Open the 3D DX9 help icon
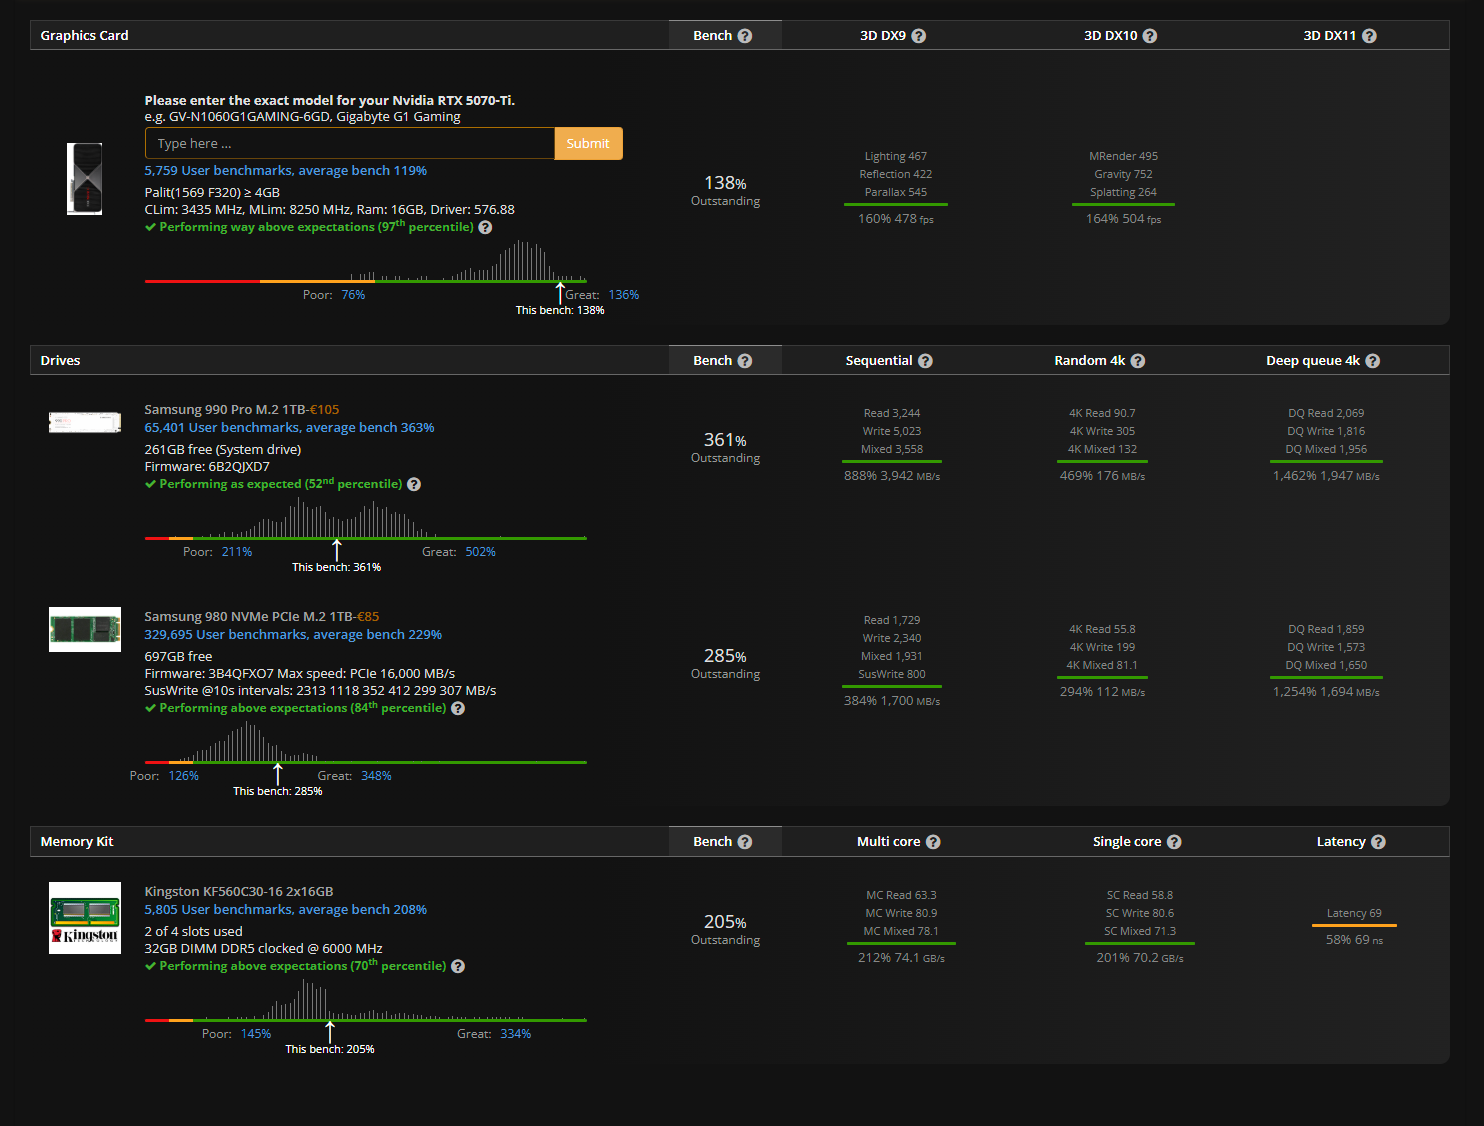This screenshot has width=1484, height=1126. pos(919,36)
